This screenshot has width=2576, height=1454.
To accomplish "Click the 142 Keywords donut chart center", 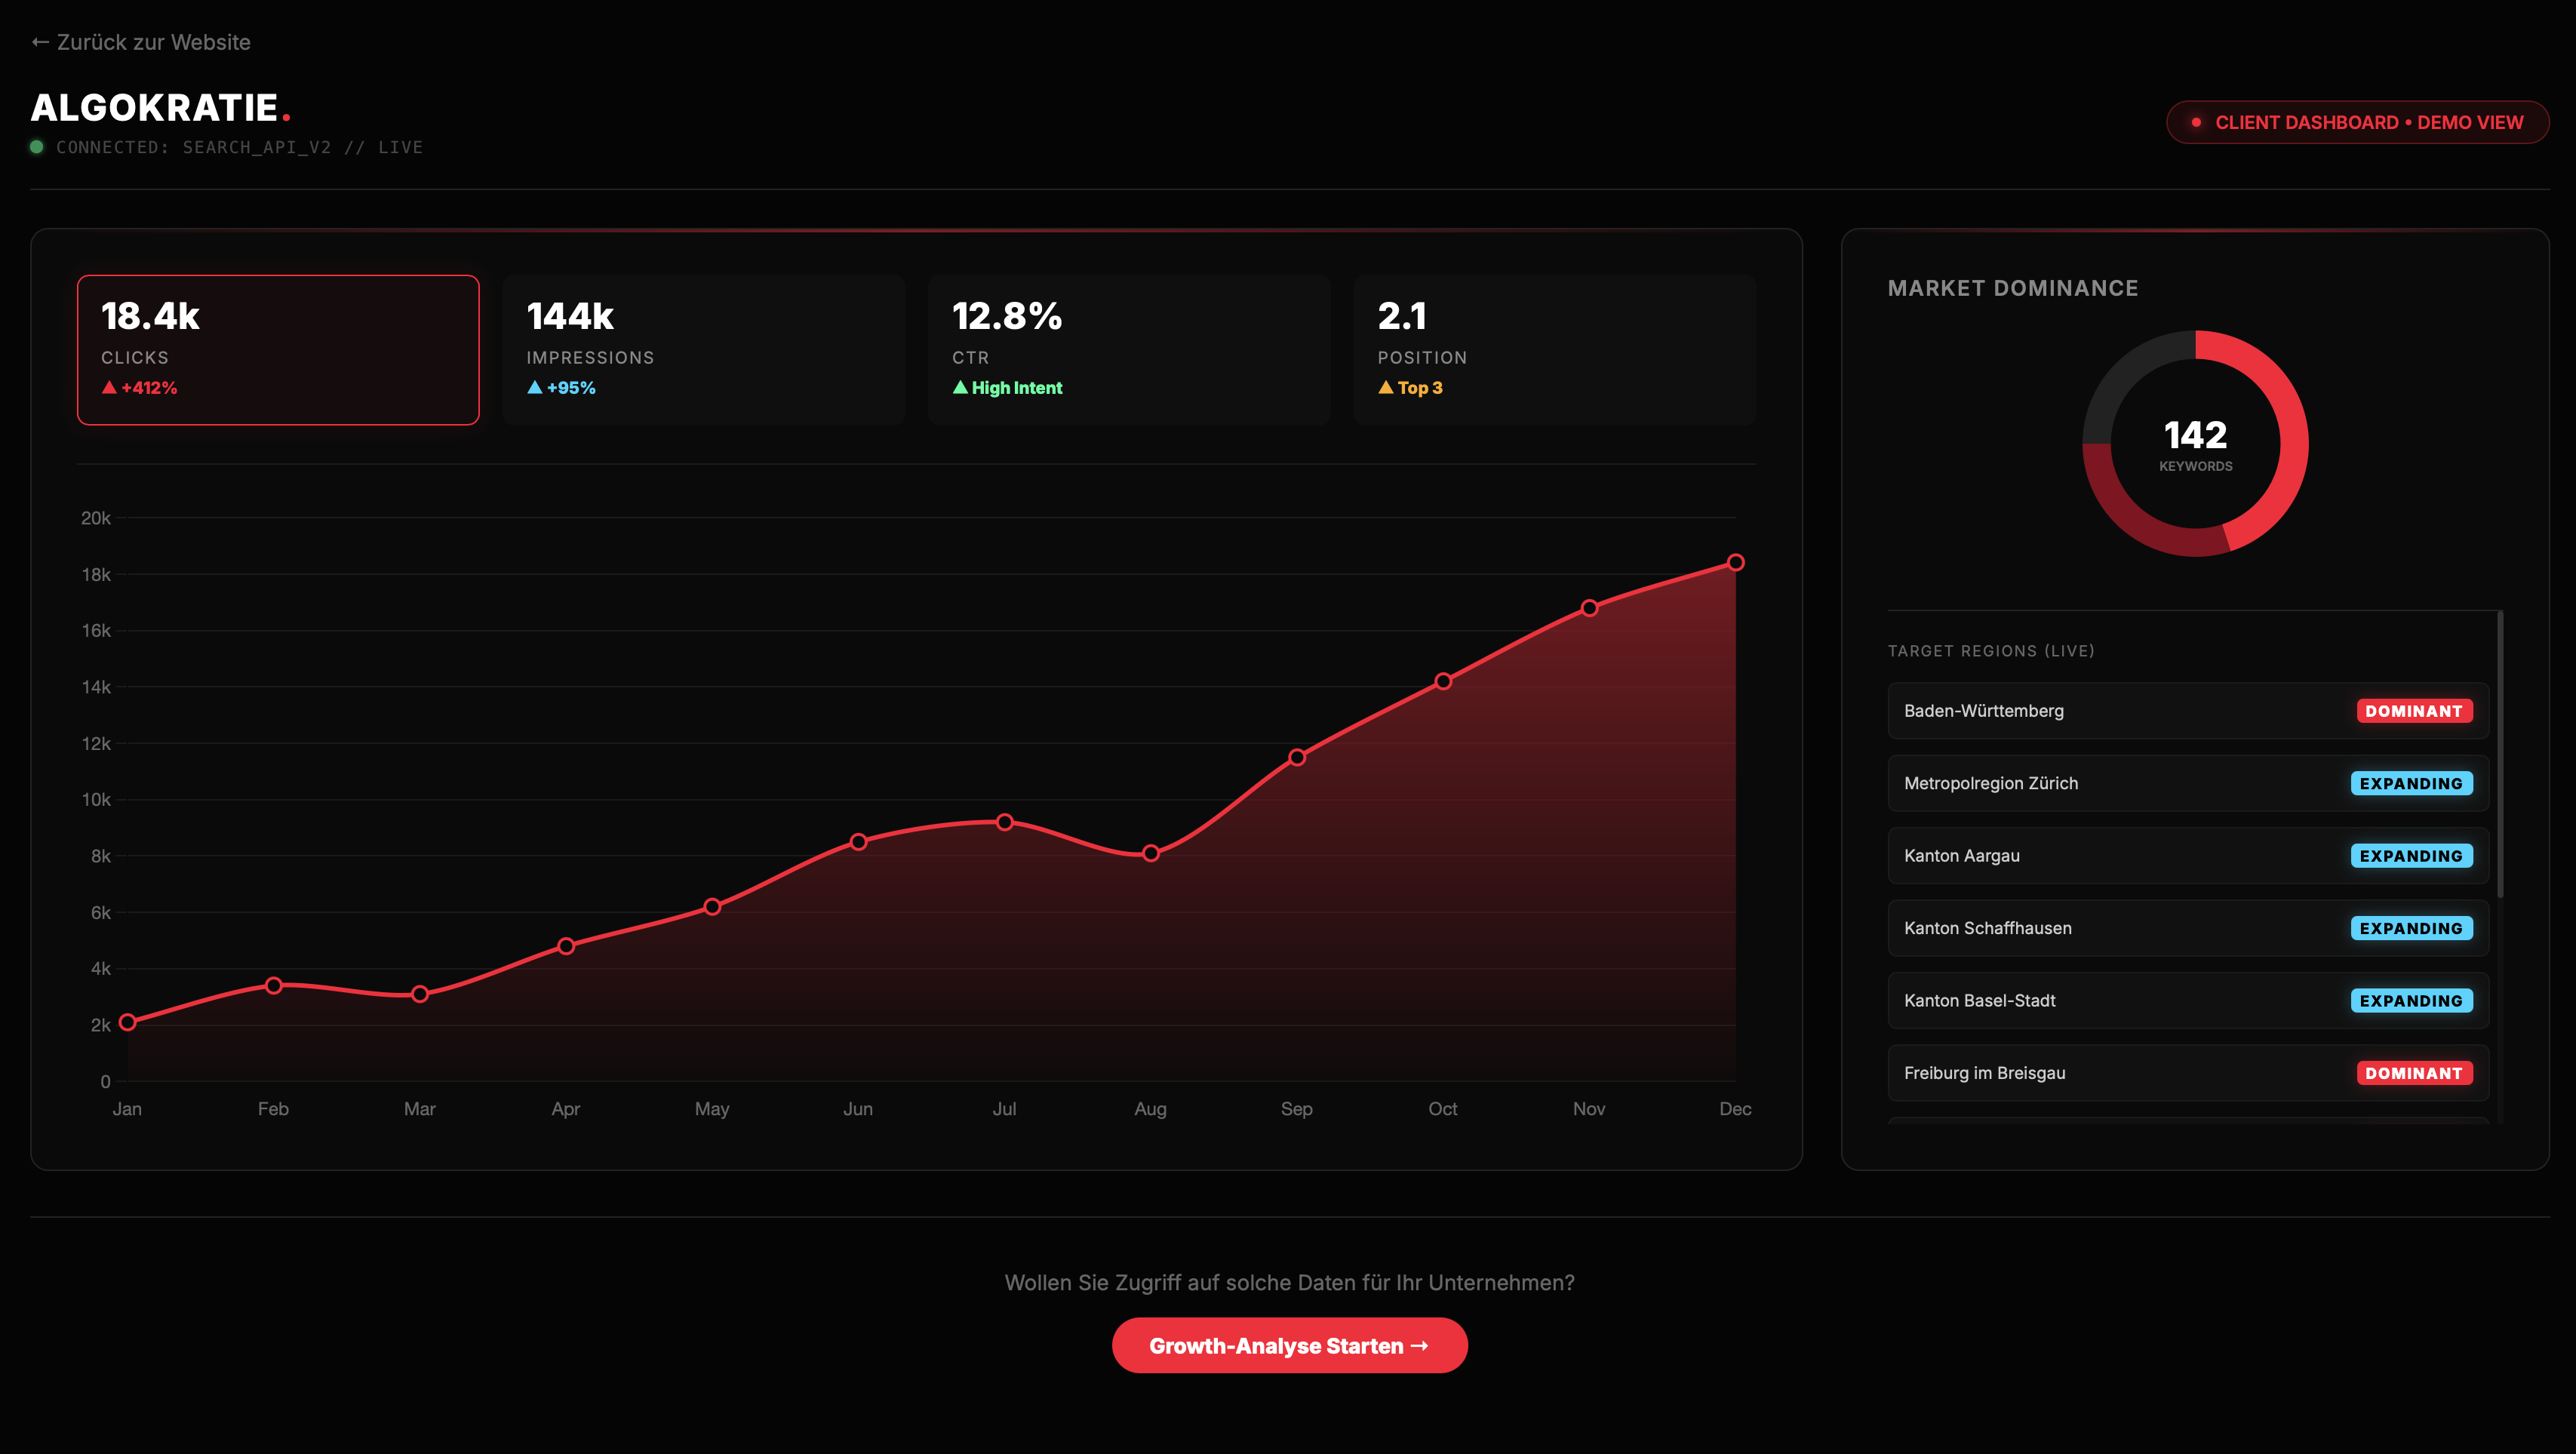I will (2195, 443).
